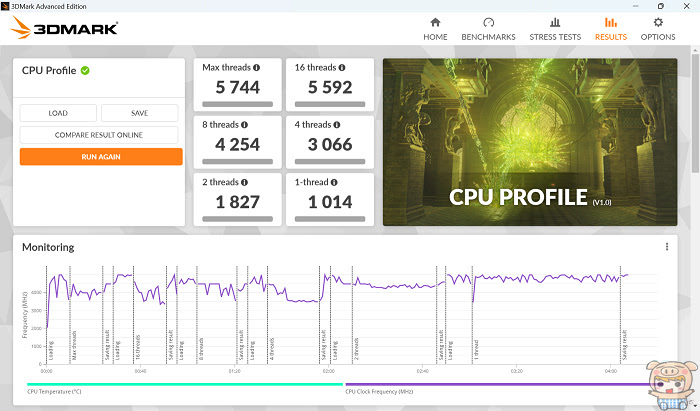
Task: Click the 16 threads score 5 592
Action: (330, 87)
